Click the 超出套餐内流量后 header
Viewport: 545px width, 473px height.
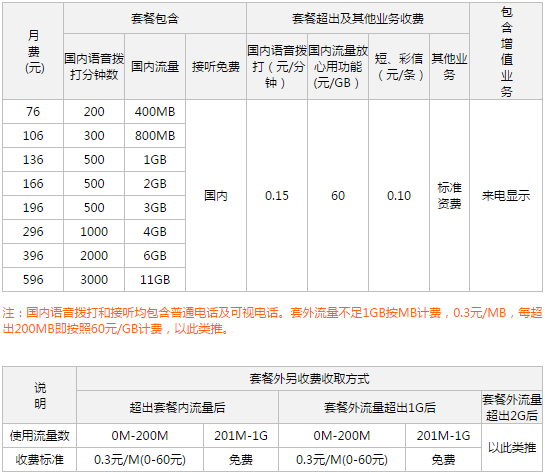(178, 407)
